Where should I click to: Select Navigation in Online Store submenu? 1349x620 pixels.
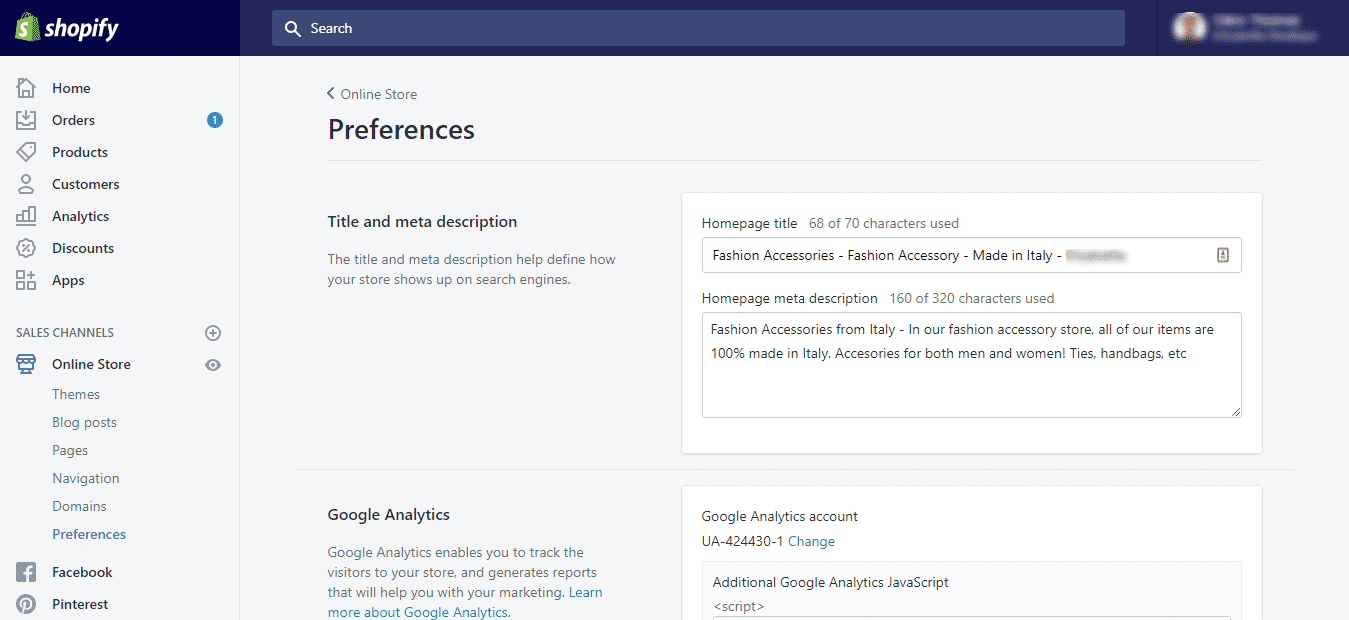coord(85,478)
